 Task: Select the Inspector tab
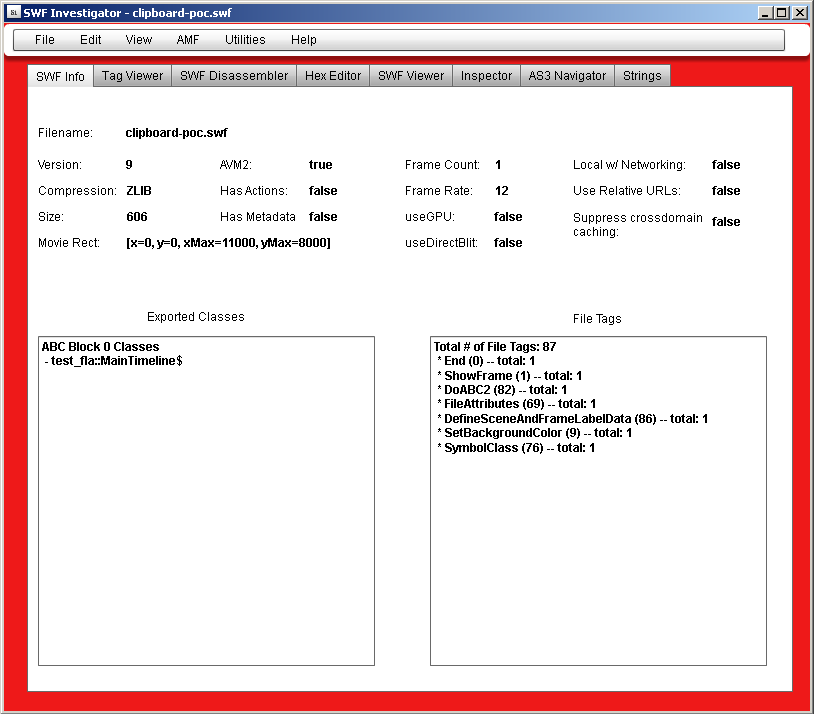(x=486, y=76)
